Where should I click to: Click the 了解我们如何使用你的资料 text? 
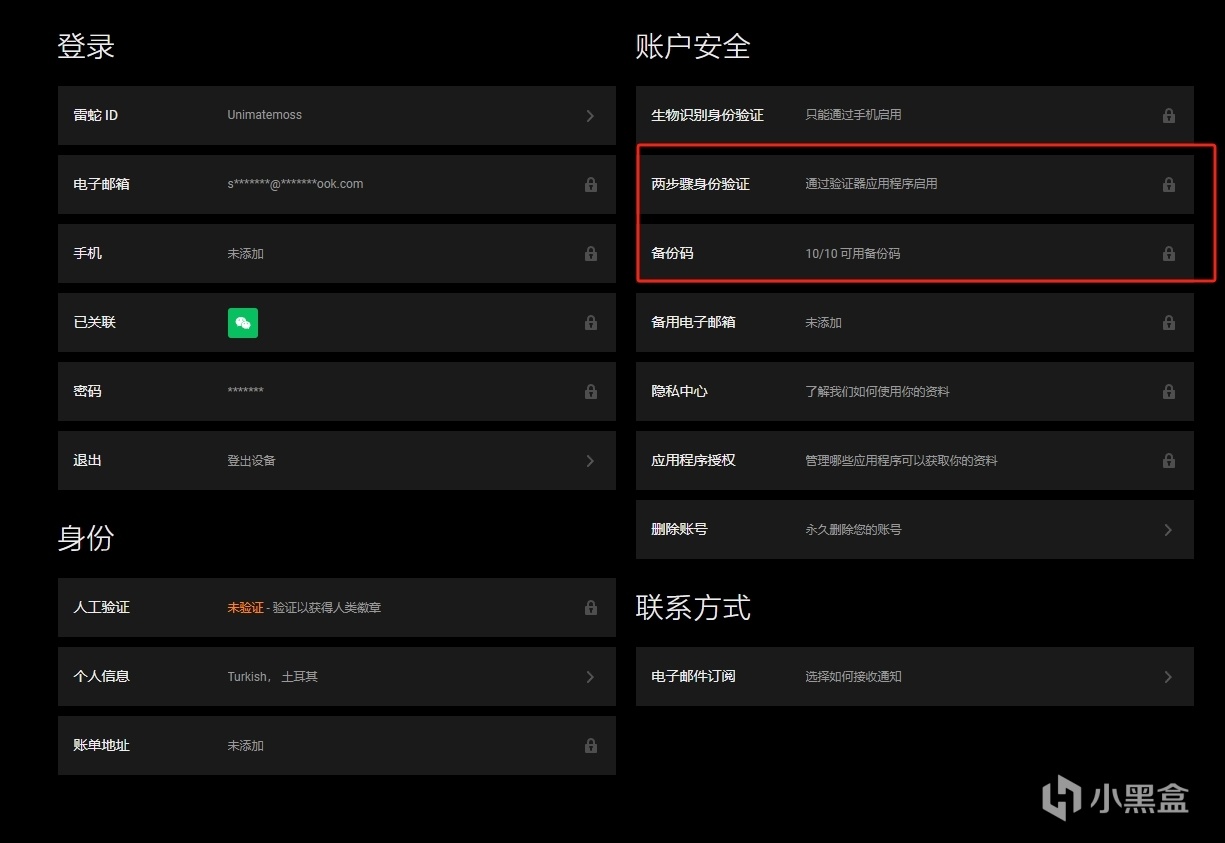[877, 391]
